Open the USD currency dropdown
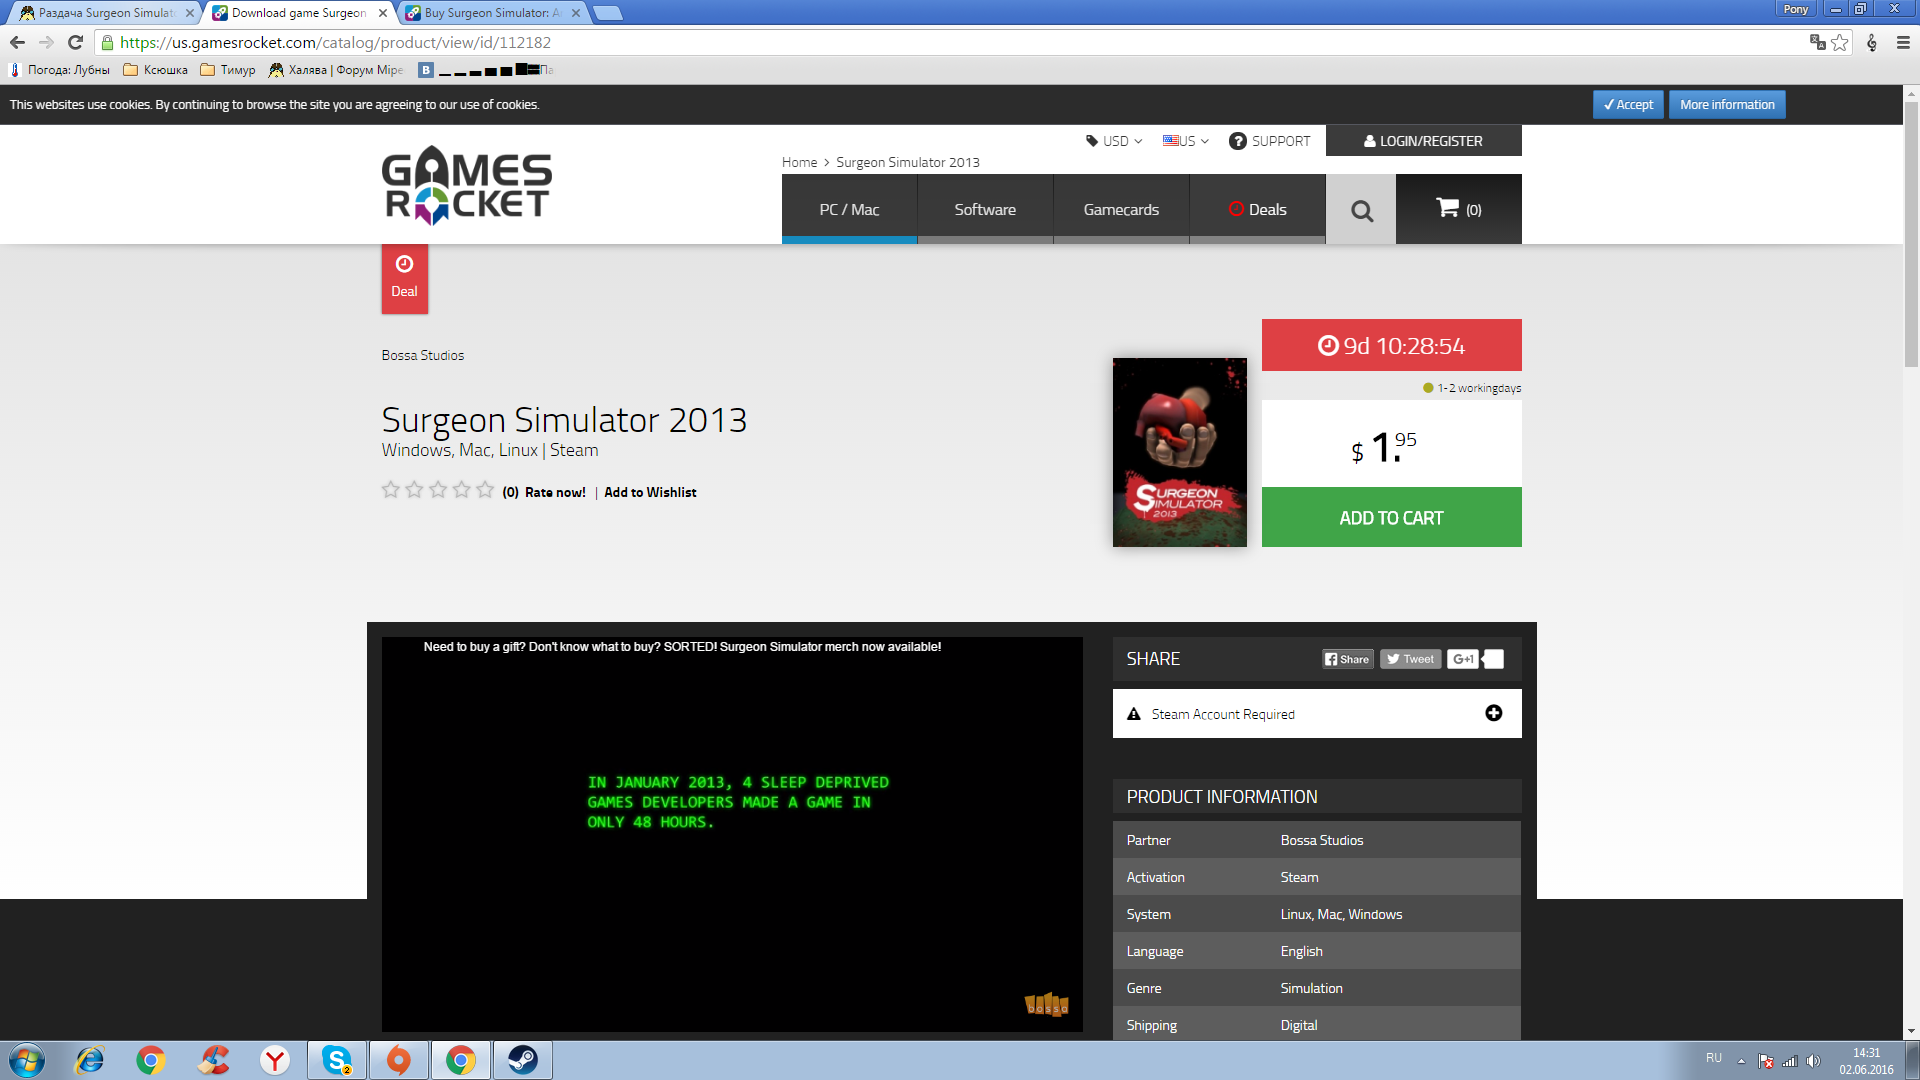The image size is (1920, 1080). pyautogui.click(x=1114, y=141)
